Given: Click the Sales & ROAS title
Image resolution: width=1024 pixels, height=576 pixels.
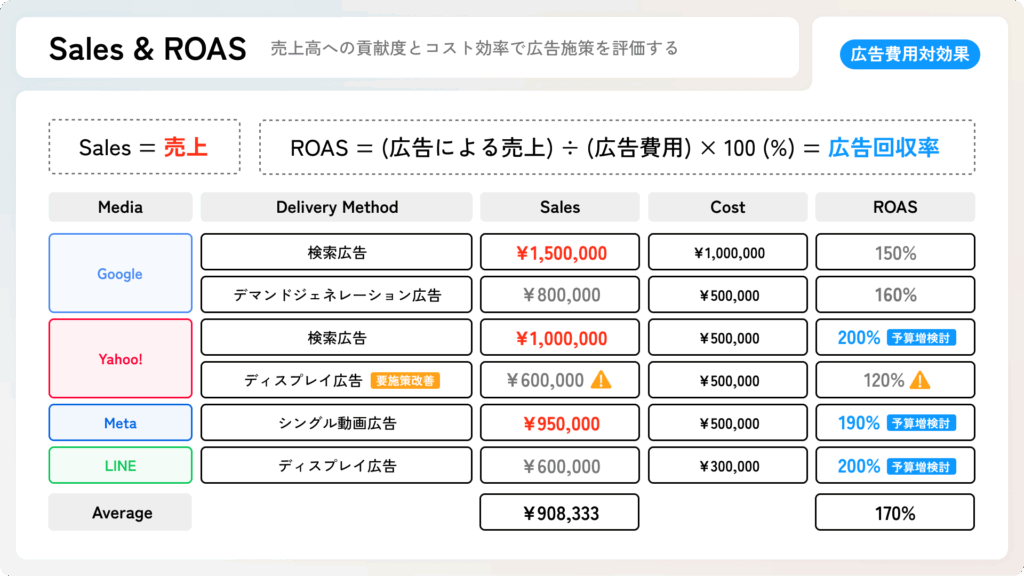Looking at the screenshot, I should point(148,49).
